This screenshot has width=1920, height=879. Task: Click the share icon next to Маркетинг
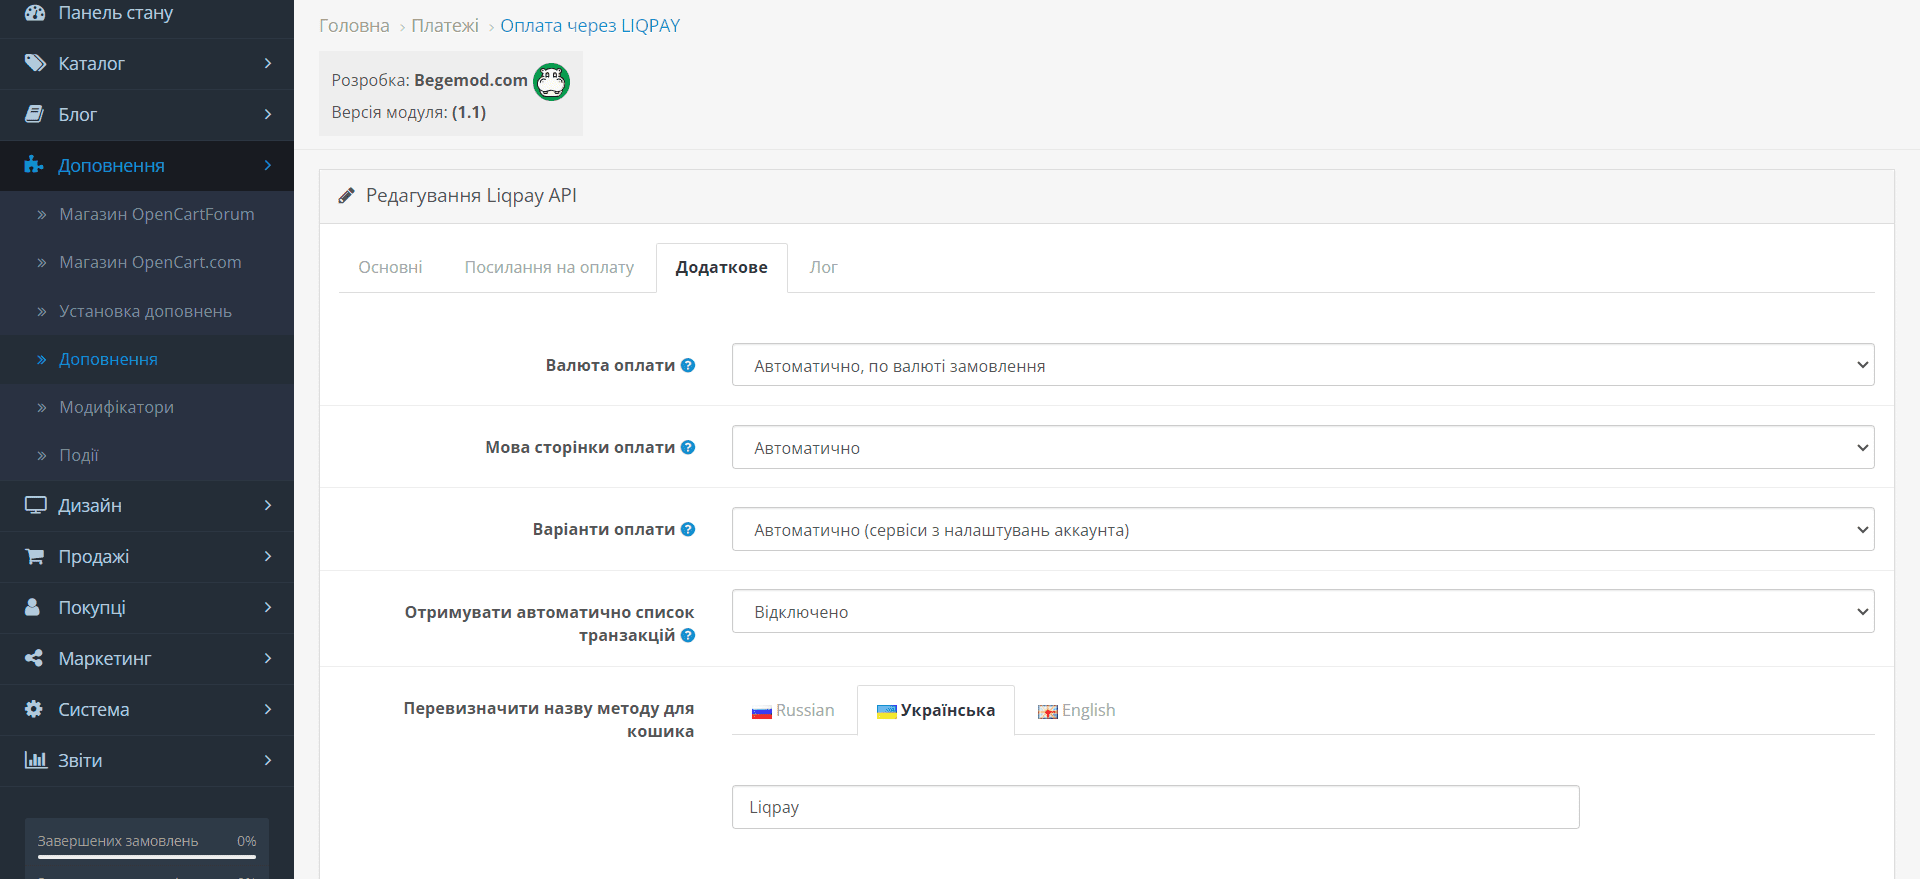click(34, 658)
